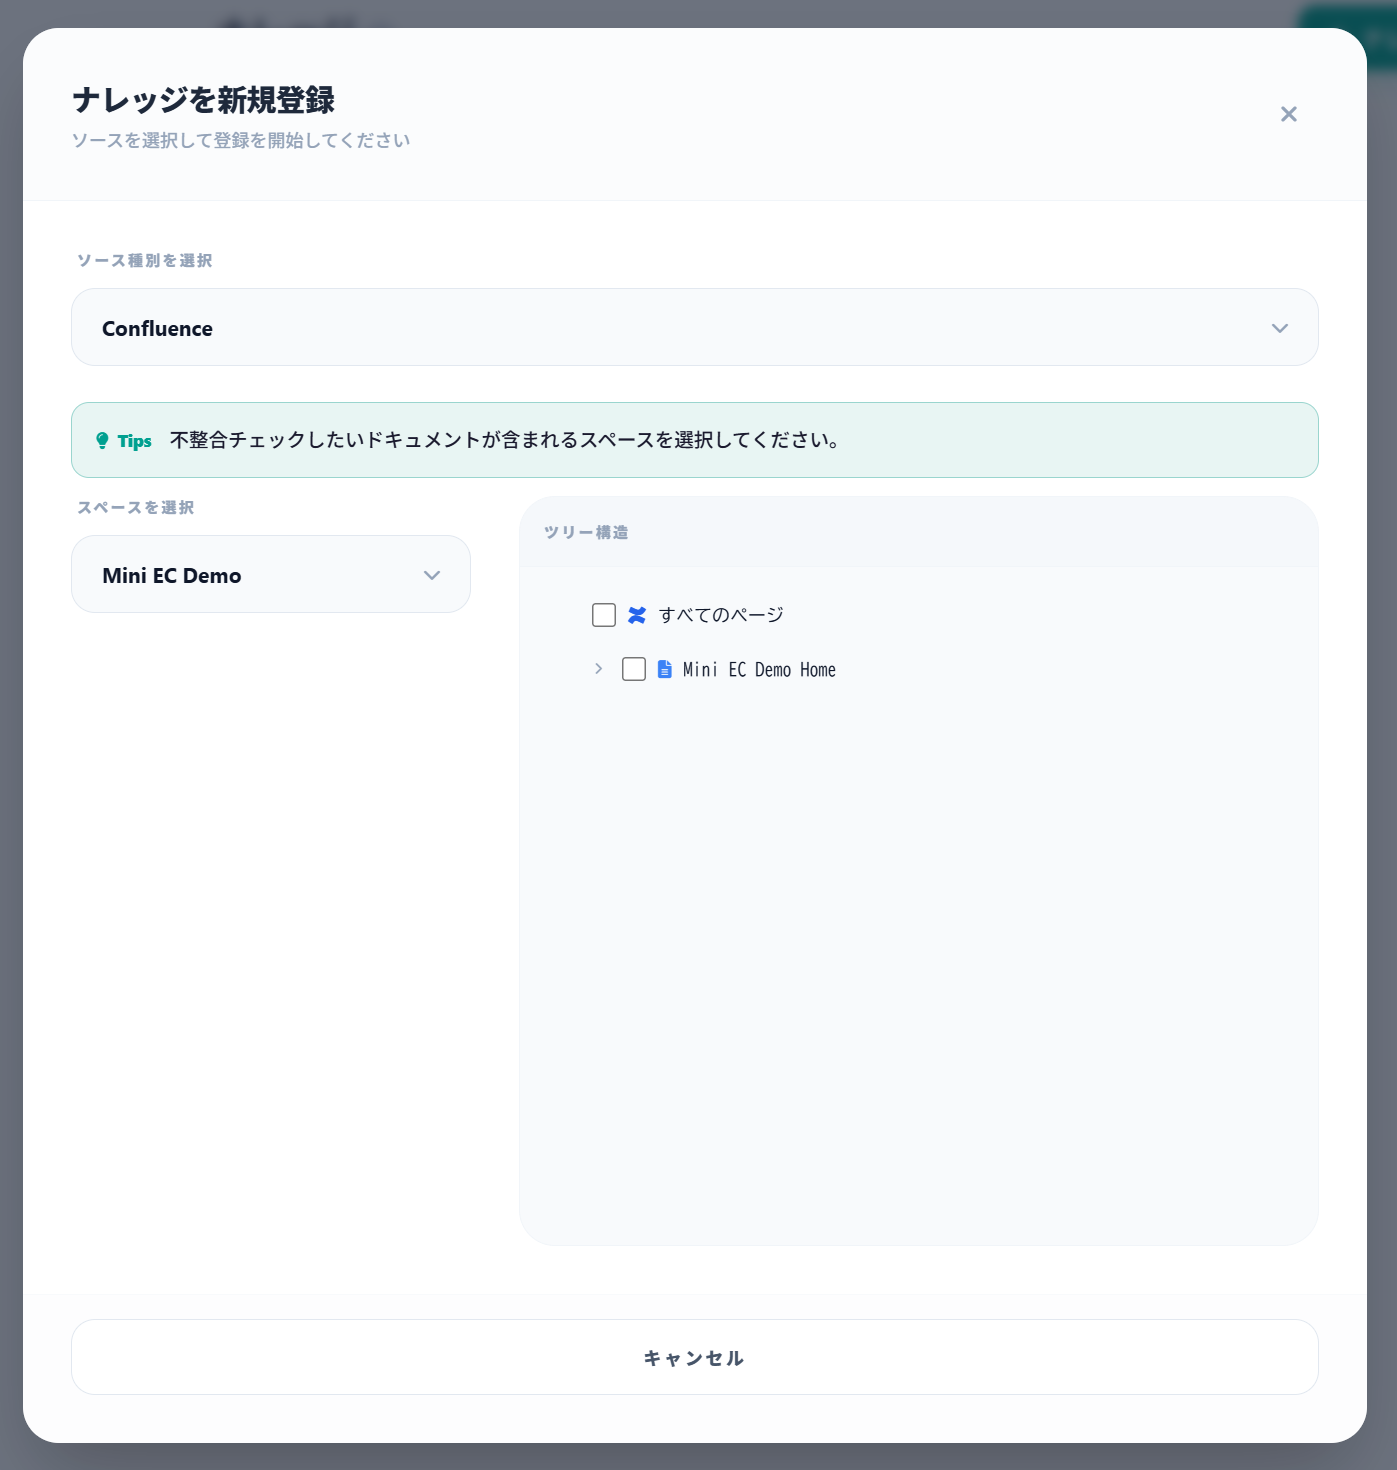Check the Mini EC Demo Home checkbox
Viewport: 1397px width, 1470px height.
tap(634, 669)
